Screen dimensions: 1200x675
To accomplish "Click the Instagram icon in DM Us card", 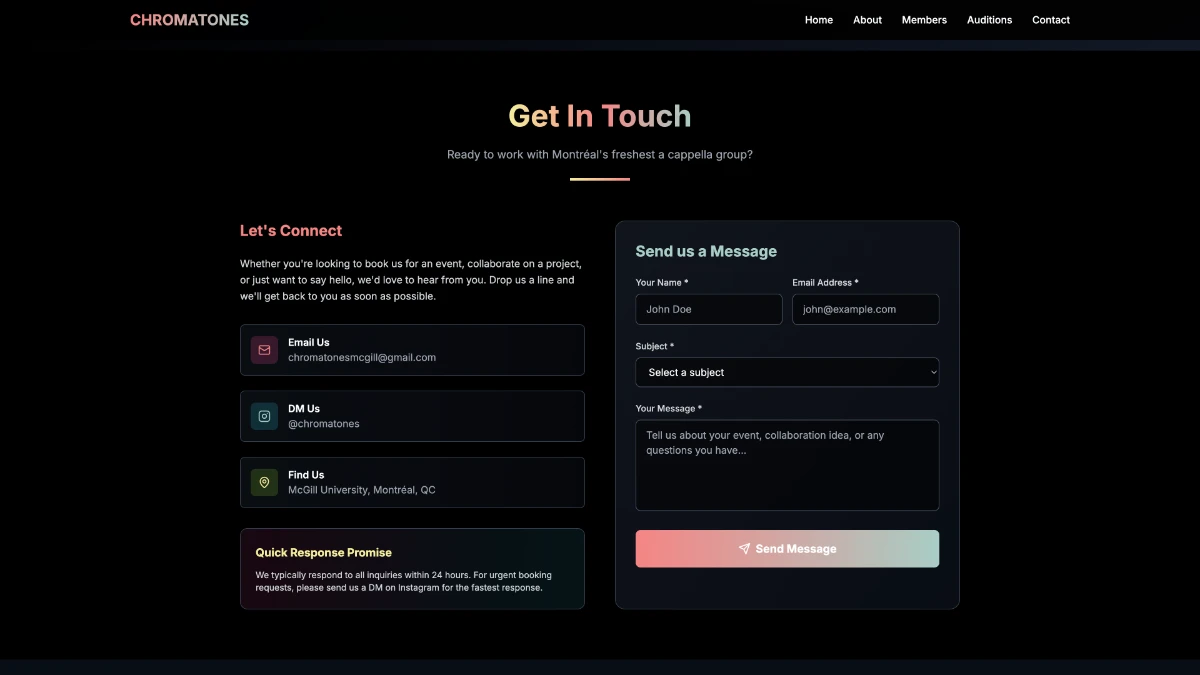I will 264,416.
